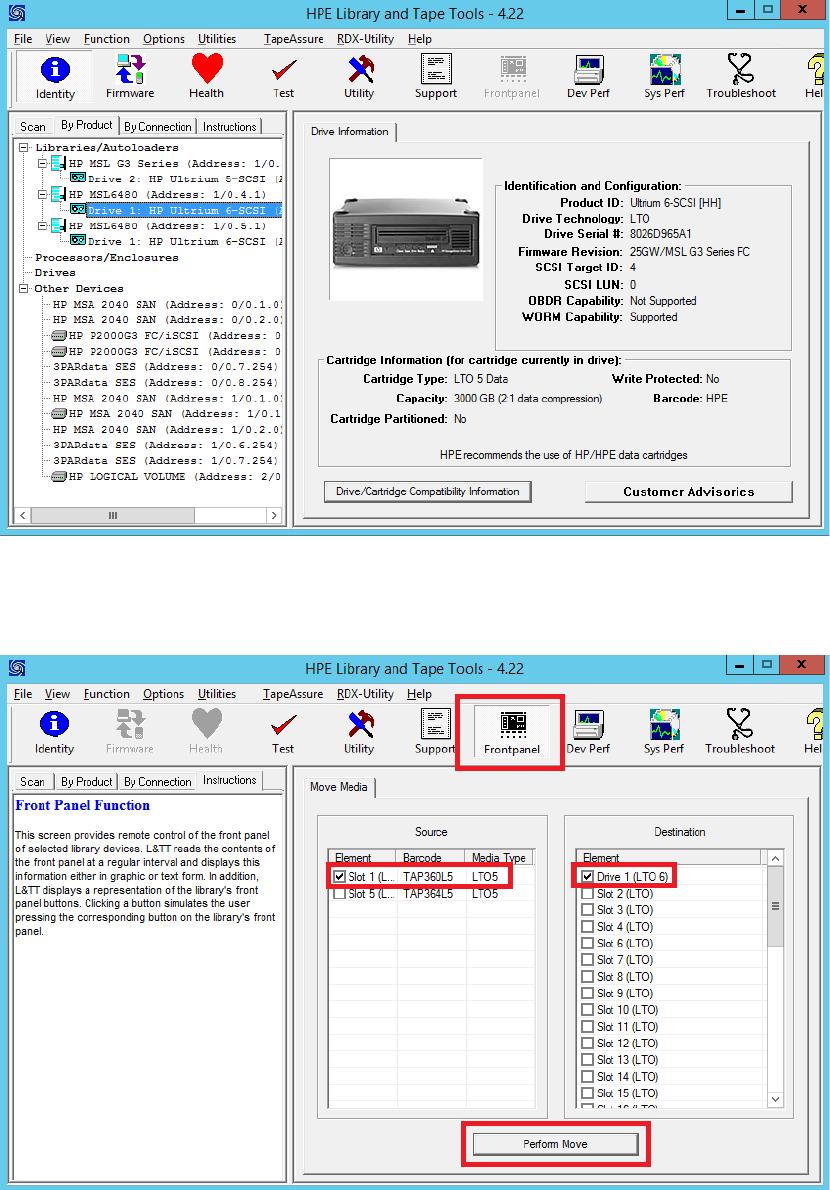This screenshot has height=1190, width=830.
Task: Click Media Type column header in Source list
Action: tap(499, 858)
